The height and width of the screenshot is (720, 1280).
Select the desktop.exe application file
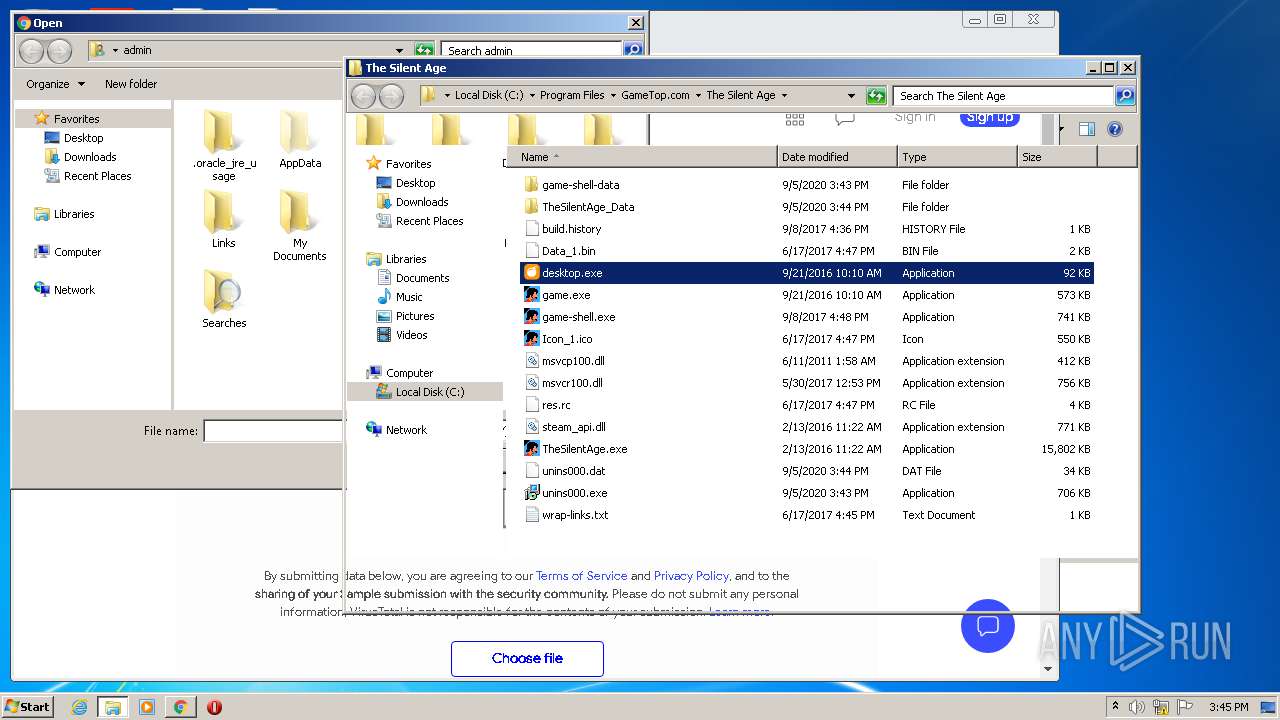tap(807, 273)
